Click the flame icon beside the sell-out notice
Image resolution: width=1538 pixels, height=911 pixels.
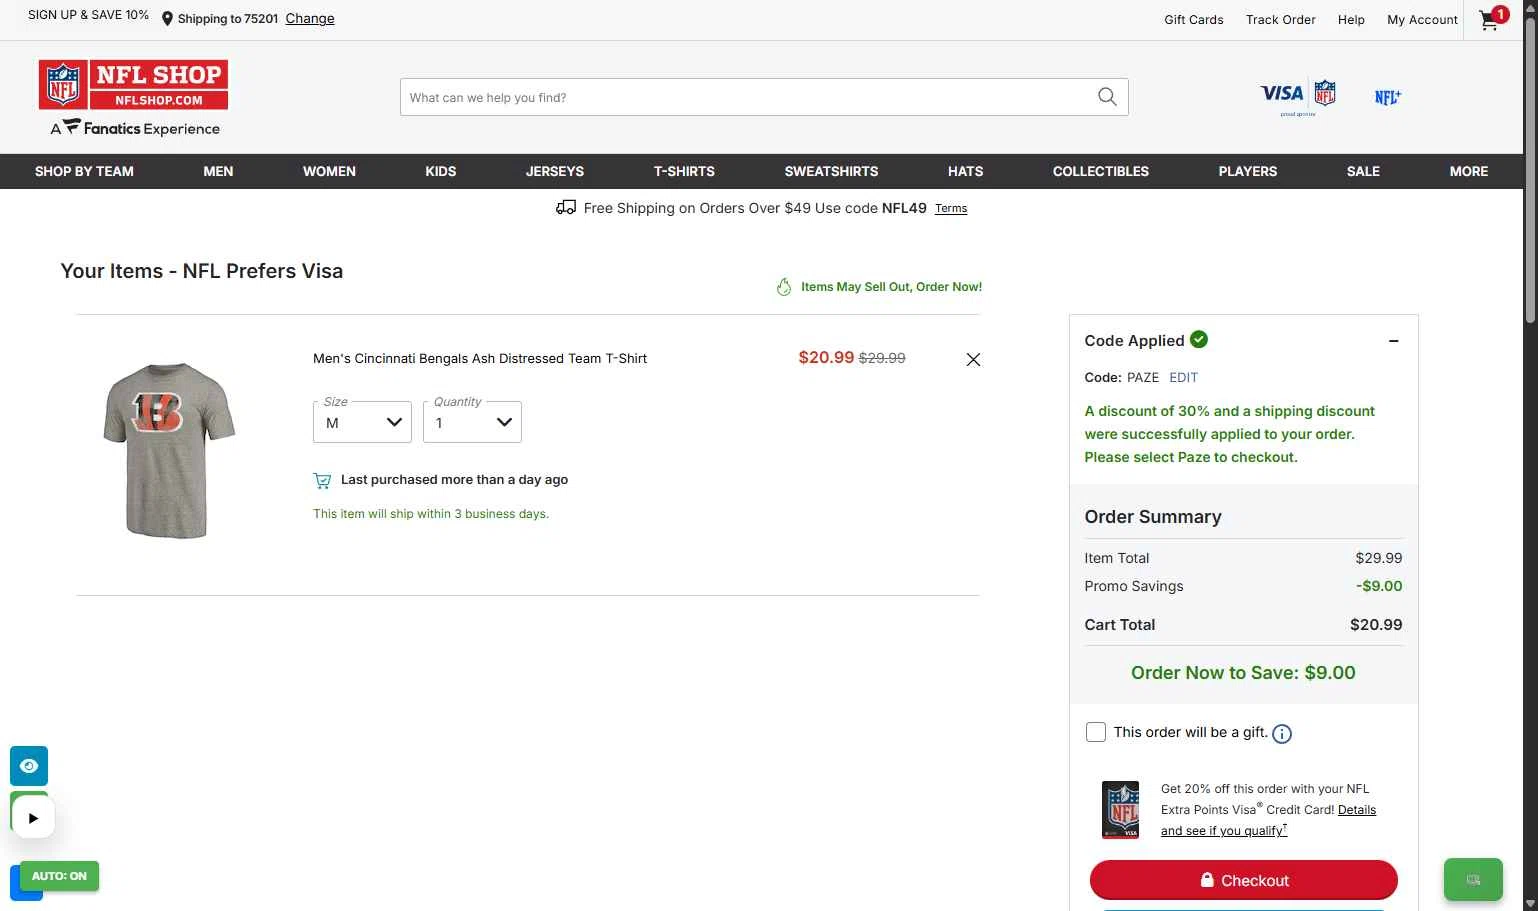coord(784,287)
